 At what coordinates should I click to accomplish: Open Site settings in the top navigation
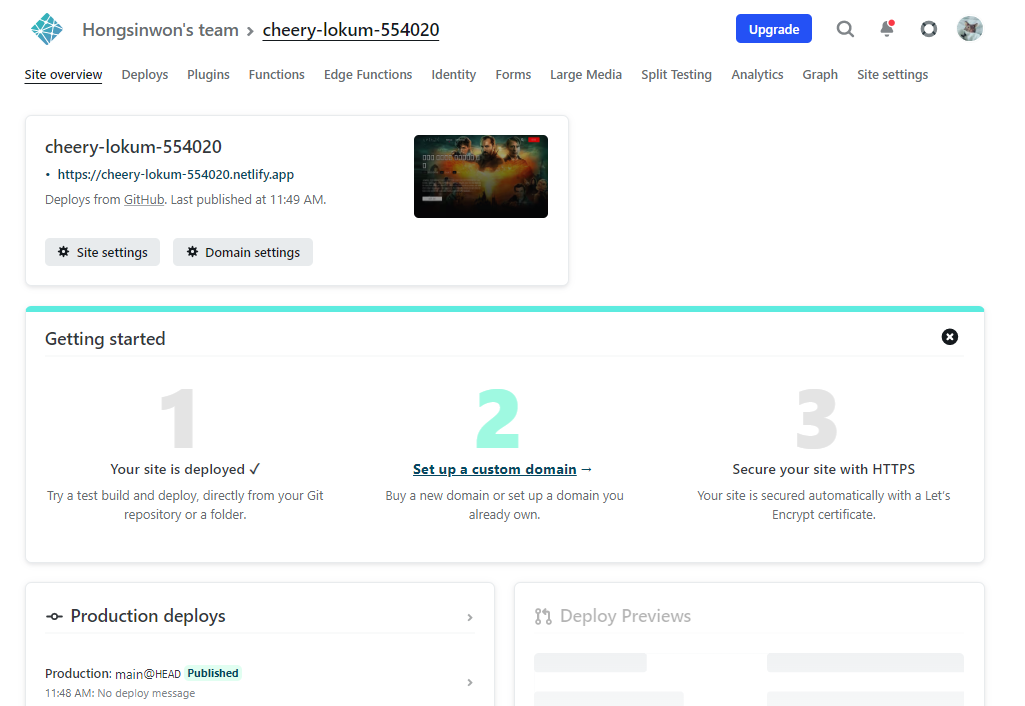coord(892,75)
